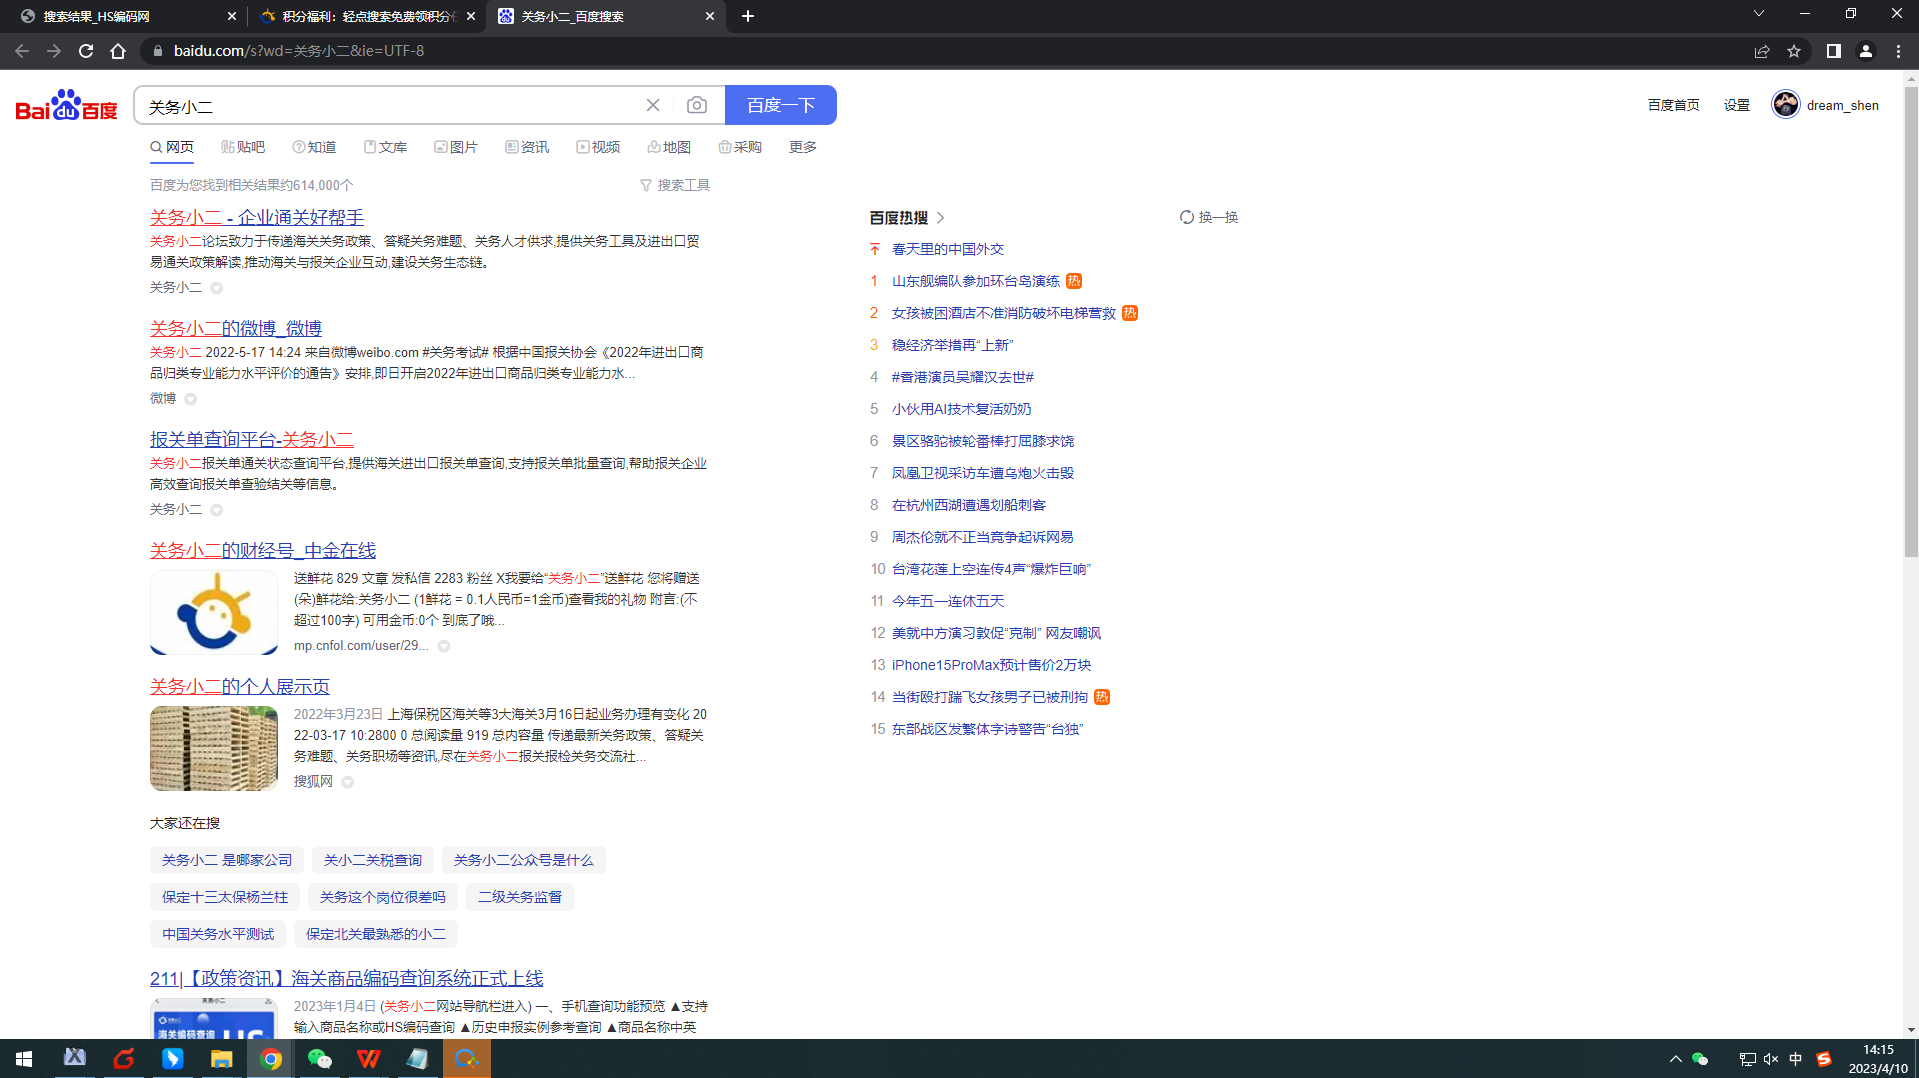The height and width of the screenshot is (1078, 1919).
Task: Open result 关务小二的微博_微博
Action: click(236, 328)
